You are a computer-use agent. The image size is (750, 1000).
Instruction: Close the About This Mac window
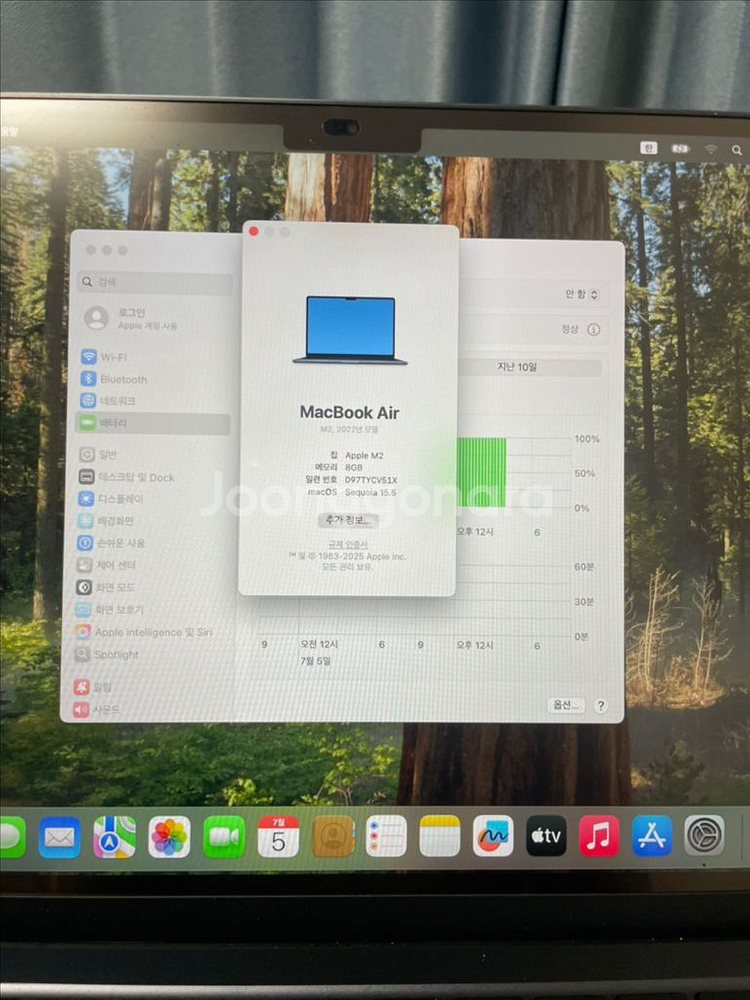[x=254, y=232]
